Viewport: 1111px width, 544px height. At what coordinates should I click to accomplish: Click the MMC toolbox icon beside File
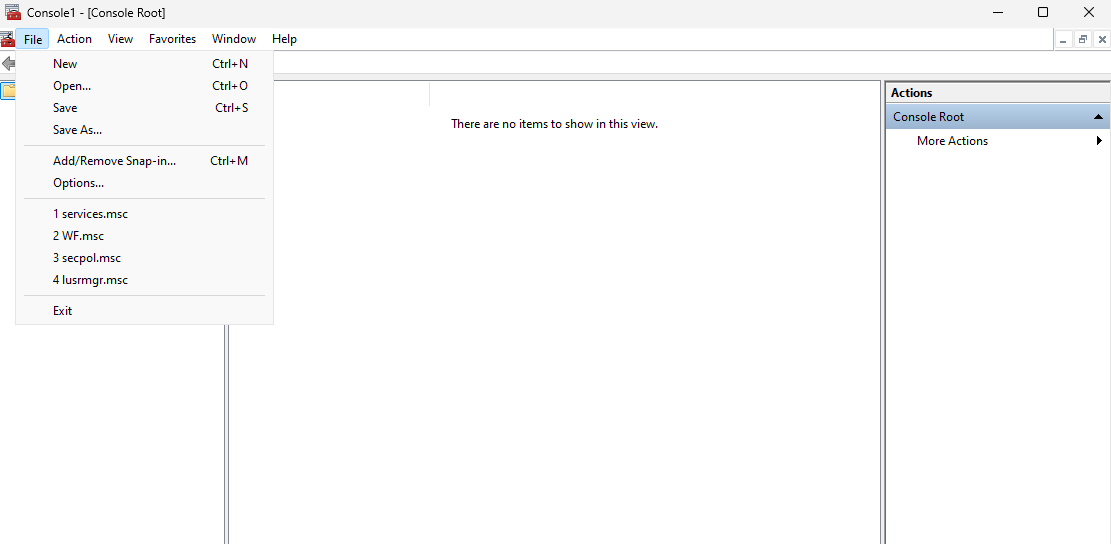[8, 39]
